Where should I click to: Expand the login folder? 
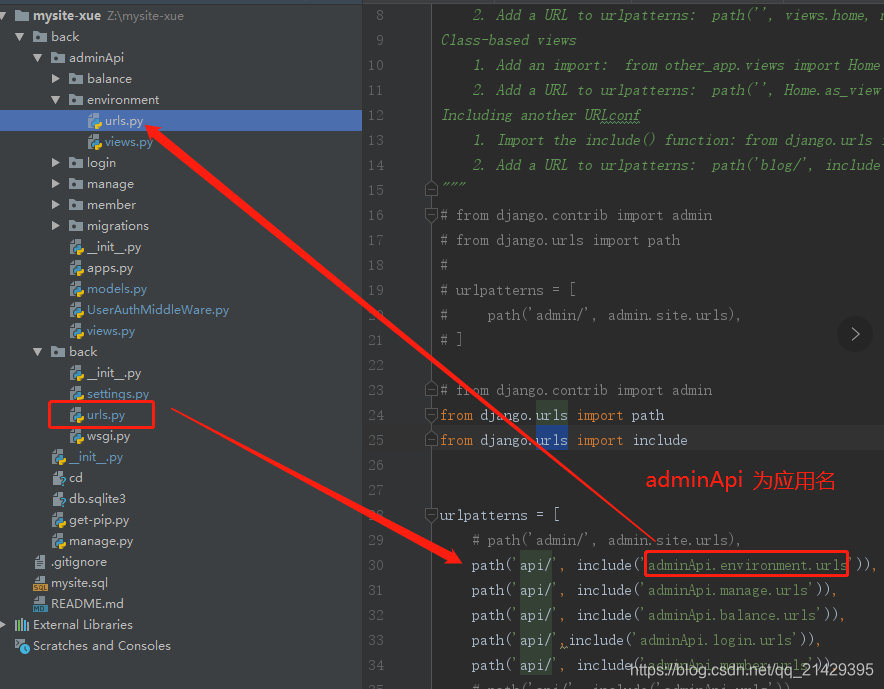(x=56, y=162)
